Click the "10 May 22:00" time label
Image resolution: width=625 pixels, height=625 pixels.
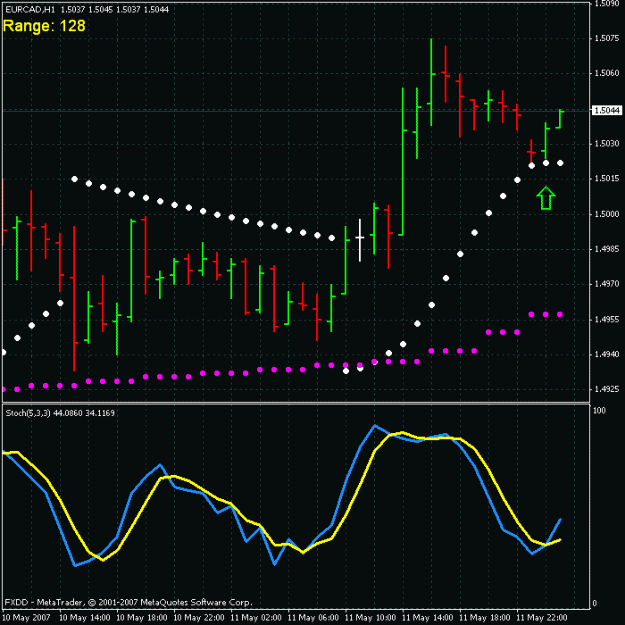tap(199, 617)
